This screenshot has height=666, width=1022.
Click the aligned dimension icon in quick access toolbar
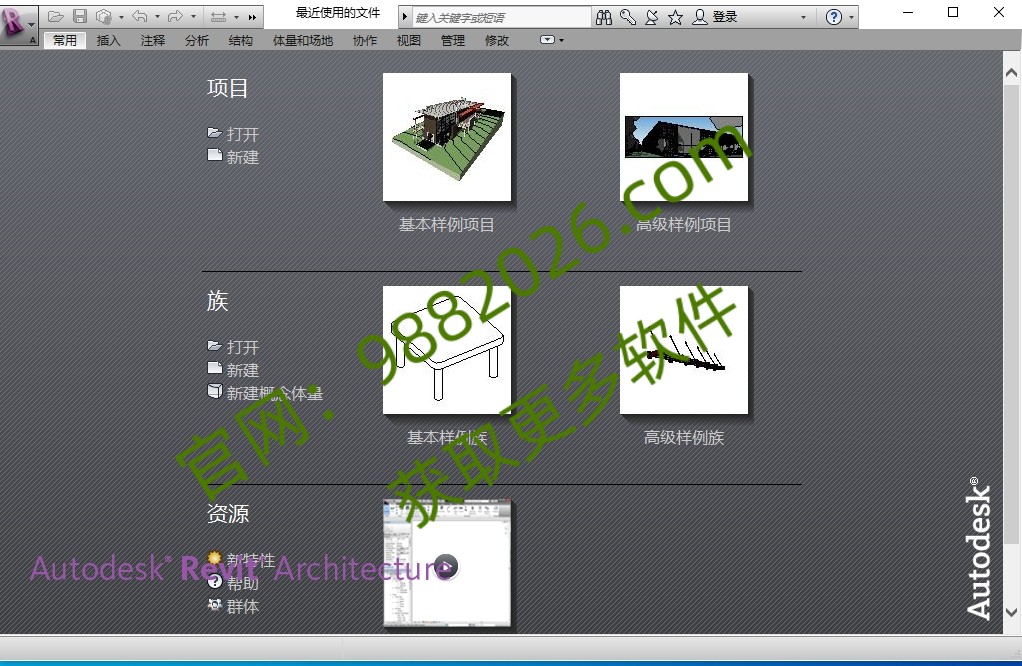219,17
